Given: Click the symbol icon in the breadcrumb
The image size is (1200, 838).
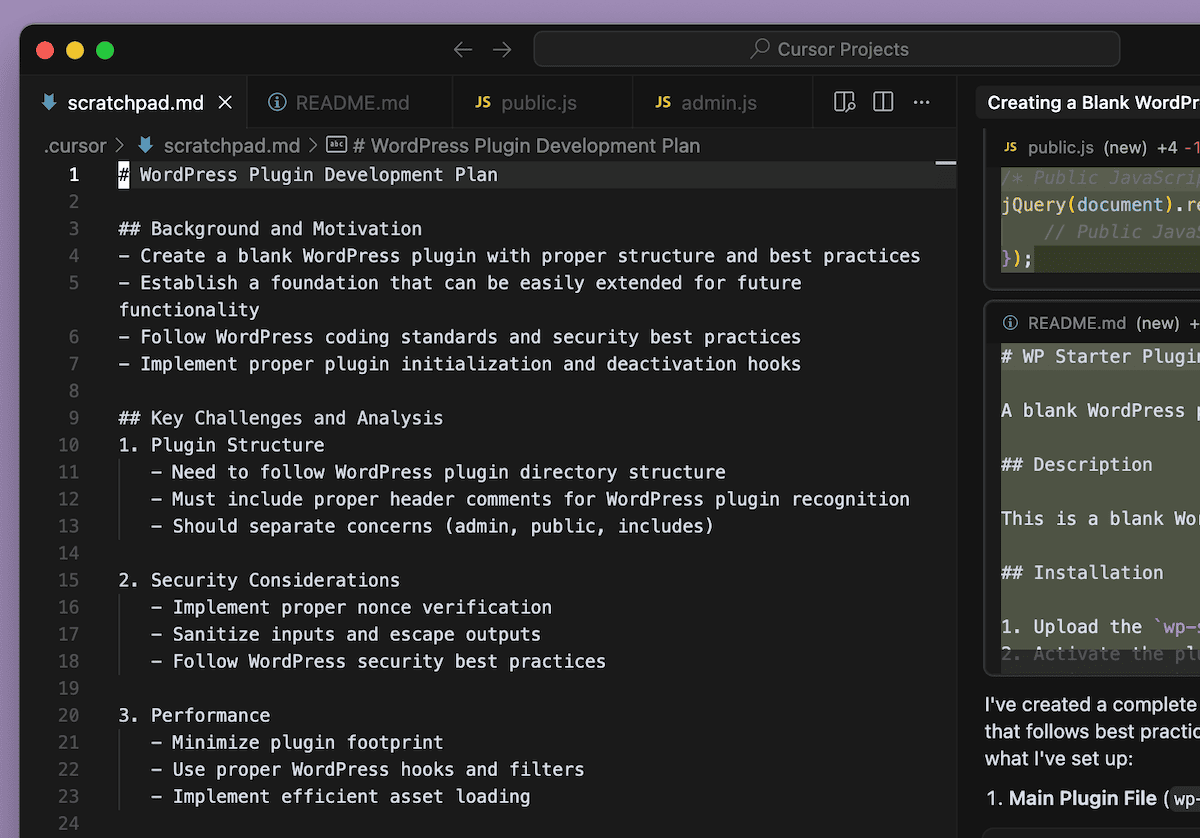Looking at the screenshot, I should tap(336, 146).
